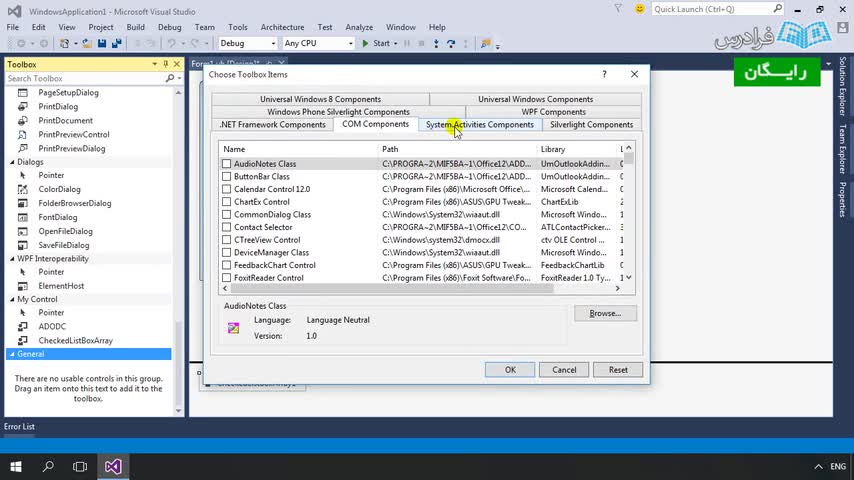
Task: Click the Reset button
Action: [618, 370]
